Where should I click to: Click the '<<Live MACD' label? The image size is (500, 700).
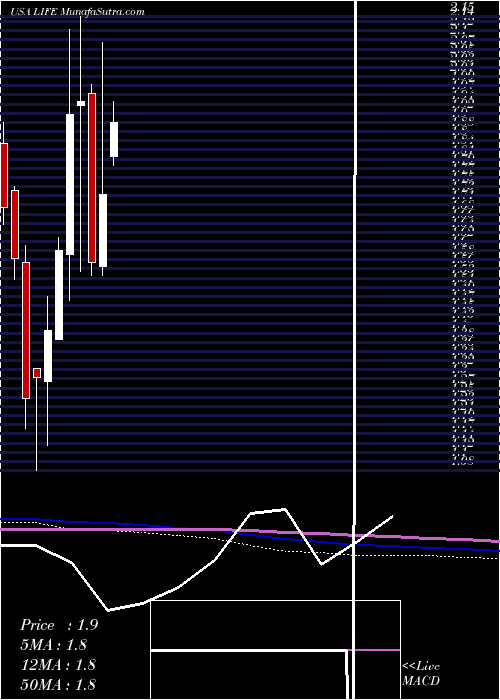coord(421,673)
